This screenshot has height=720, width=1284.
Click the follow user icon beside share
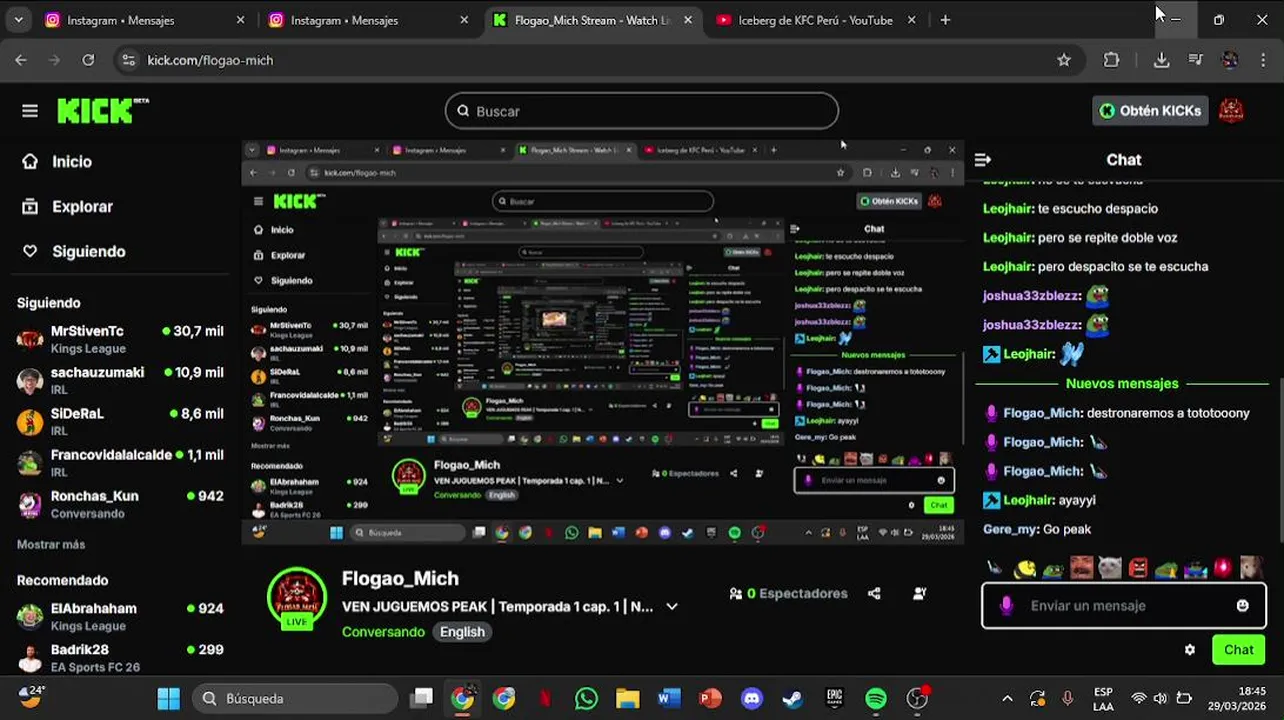pyautogui.click(x=920, y=593)
